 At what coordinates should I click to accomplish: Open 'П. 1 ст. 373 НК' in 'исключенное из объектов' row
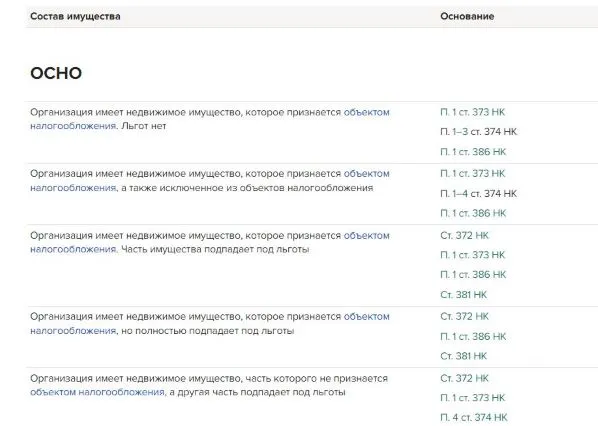(x=472, y=174)
